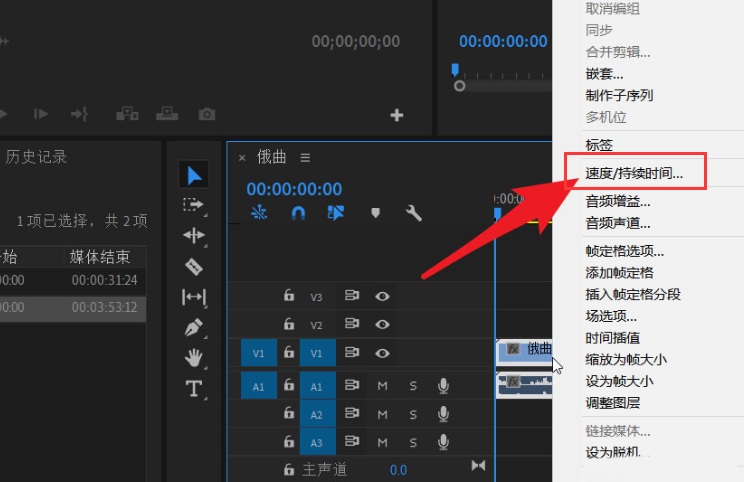The height and width of the screenshot is (482, 744).
Task: Choose 音频增益... from context menu
Action: pos(617,202)
